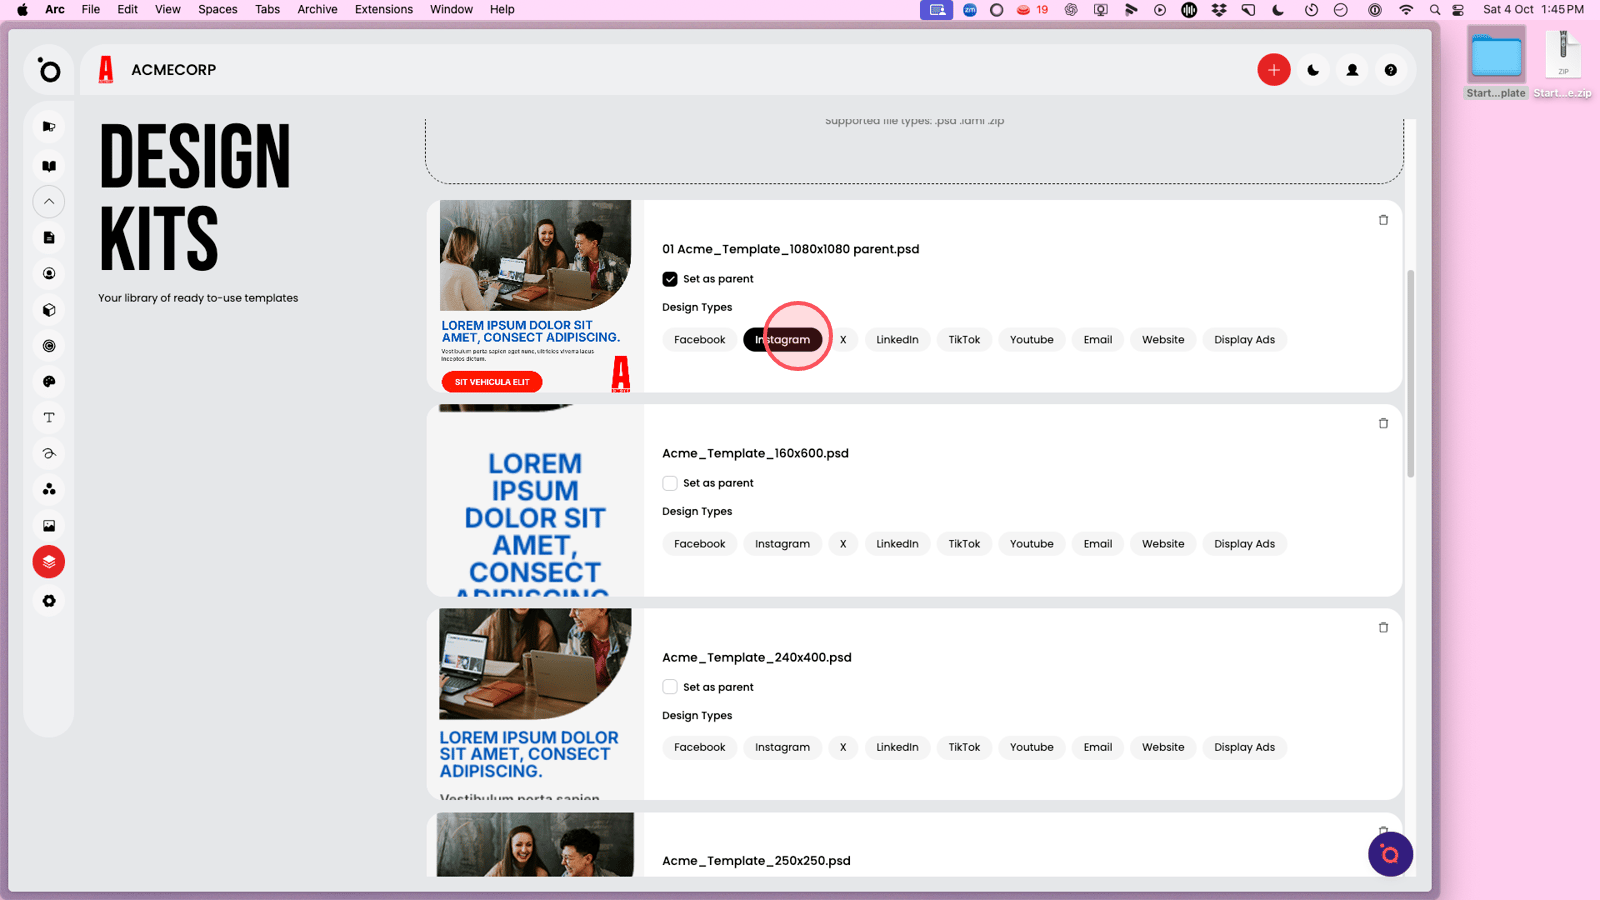Click the settings gear icon in the sidebar
Screen dimensions: 1600x900
[49, 601]
